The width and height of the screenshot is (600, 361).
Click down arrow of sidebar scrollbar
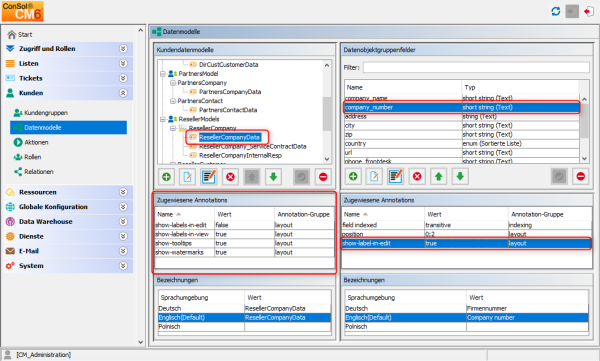140,342
